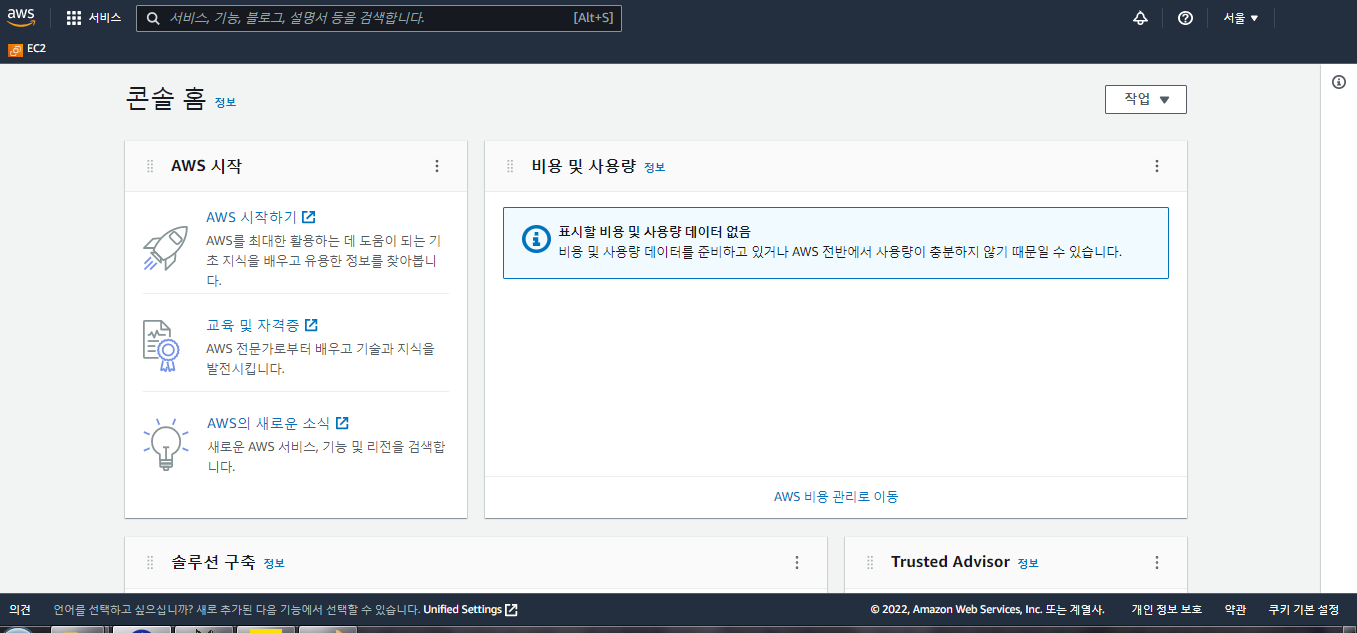Open 비용 및 사용량 widget options menu
The height and width of the screenshot is (633, 1357).
pyautogui.click(x=1157, y=167)
